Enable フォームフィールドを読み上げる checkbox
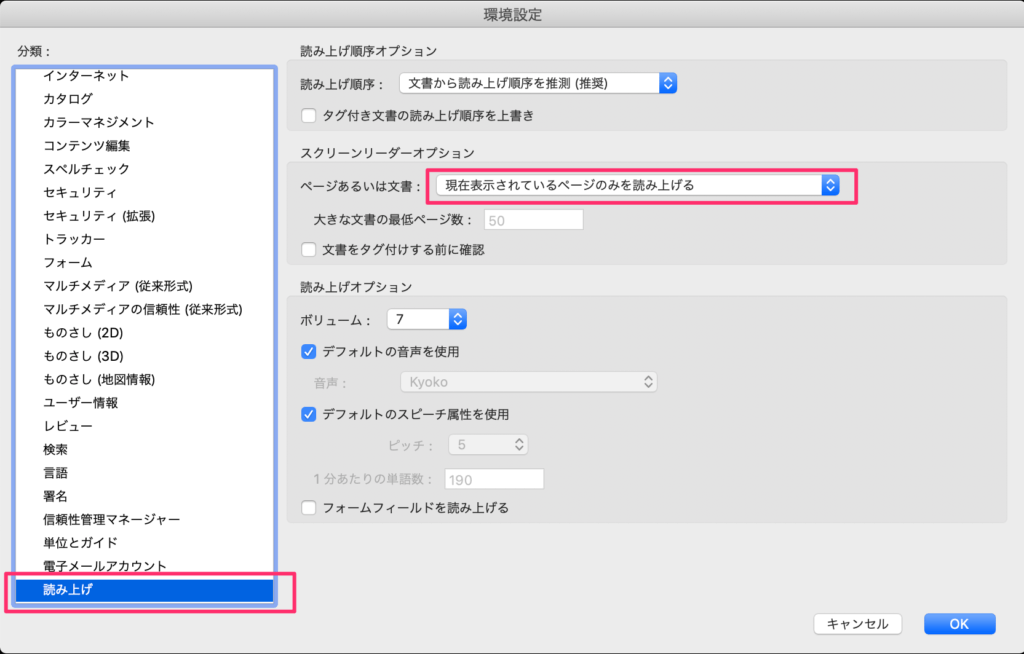Image resolution: width=1024 pixels, height=654 pixels. (310, 508)
